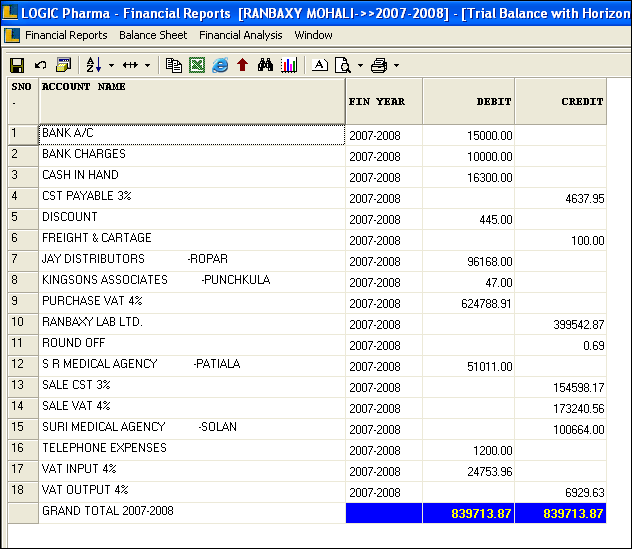
Task: Select the ROUND OFF account
Action: coord(73,342)
